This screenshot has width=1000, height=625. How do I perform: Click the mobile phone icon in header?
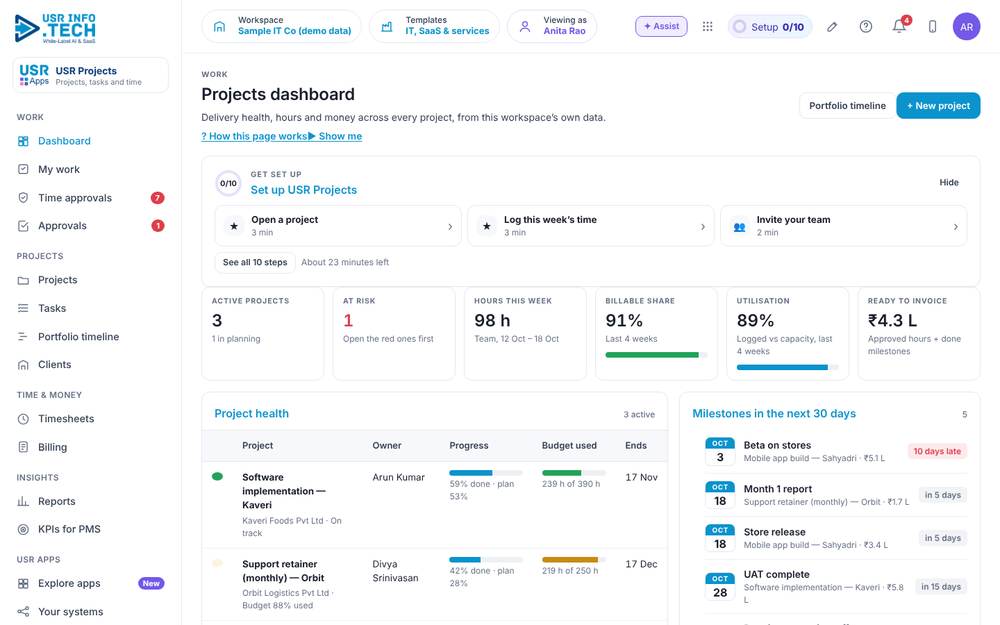(x=932, y=26)
